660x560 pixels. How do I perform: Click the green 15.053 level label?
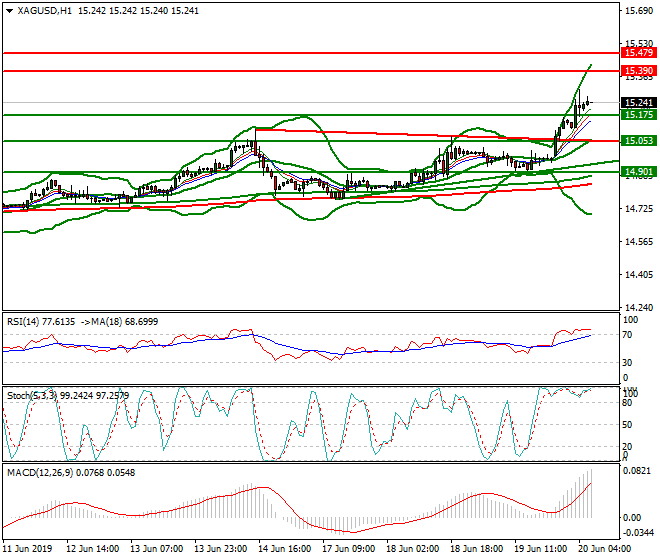639,141
